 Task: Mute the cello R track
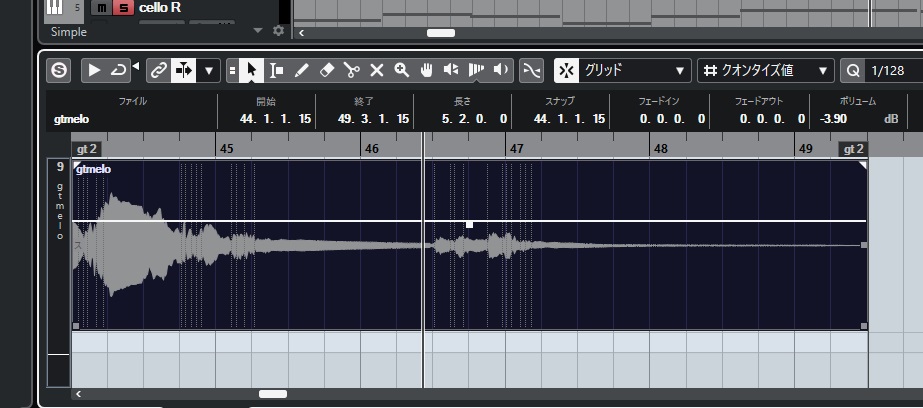100,8
